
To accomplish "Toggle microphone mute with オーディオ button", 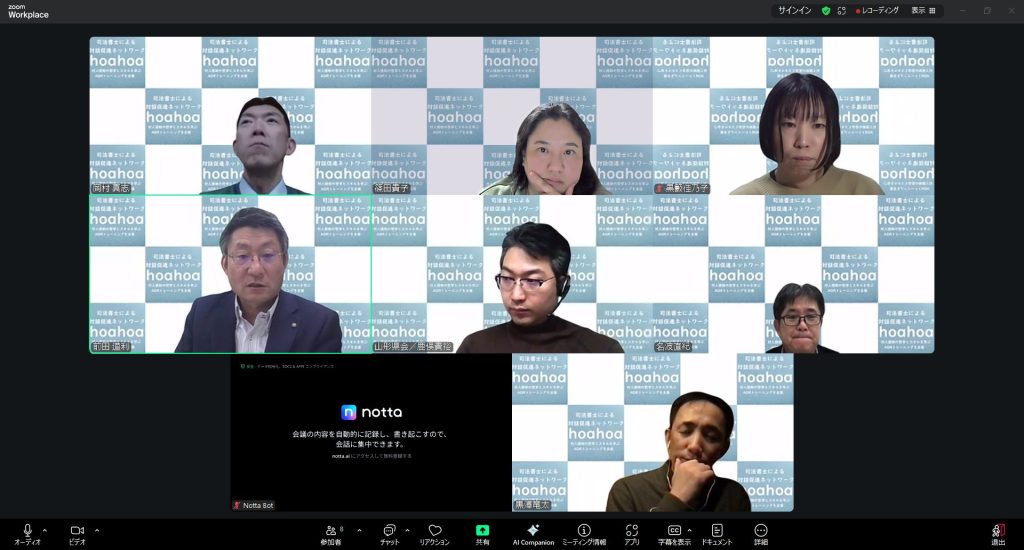I will click(27, 532).
